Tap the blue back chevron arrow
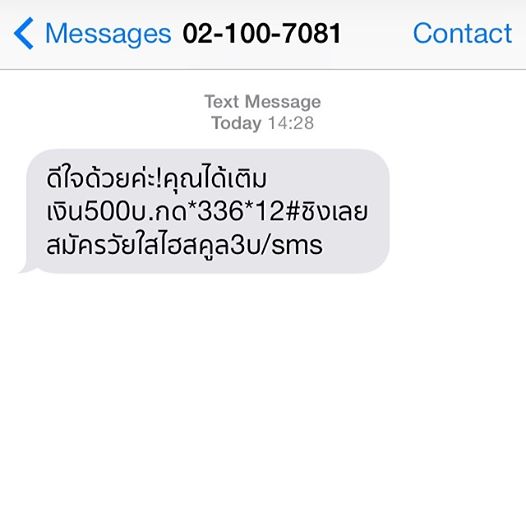The image size is (526, 526). pos(23,33)
